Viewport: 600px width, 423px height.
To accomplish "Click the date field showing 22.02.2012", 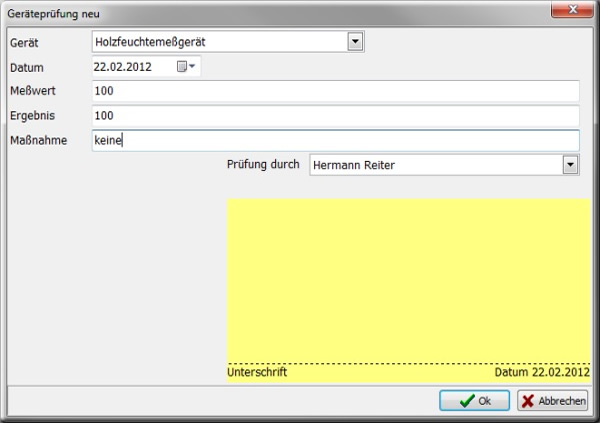I will pyautogui.click(x=146, y=67).
